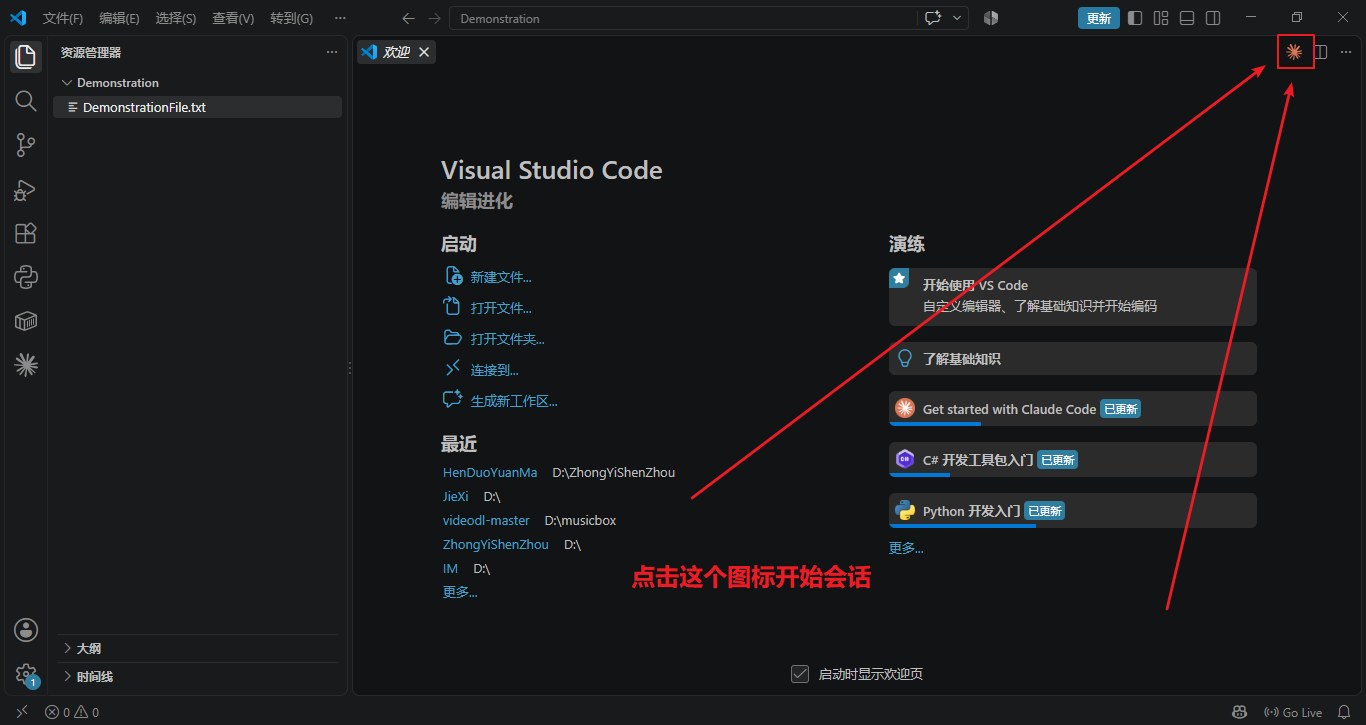Toggle the primary side bar visibility
Screen dimensions: 1366x725
coord(1135,18)
